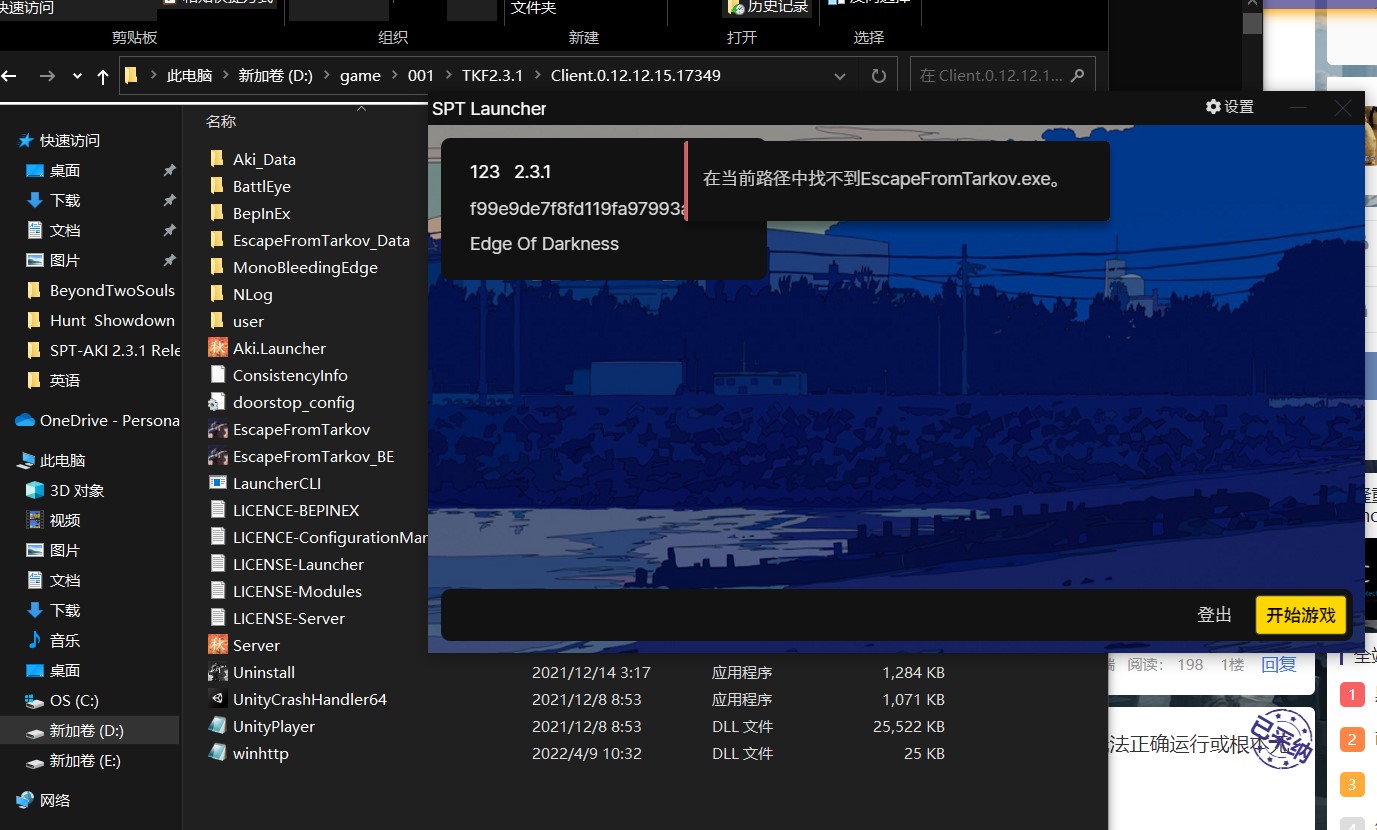Select EscapeFromTarkov_BE application icon
The width and height of the screenshot is (1377, 830).
point(217,456)
